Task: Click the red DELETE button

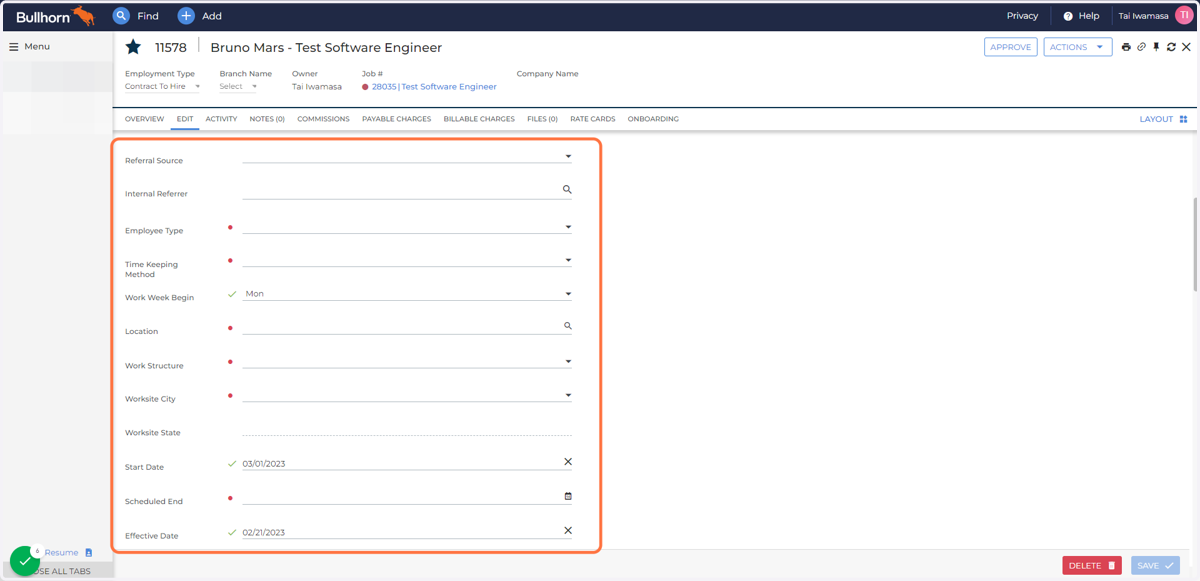Action: pyautogui.click(x=1092, y=566)
